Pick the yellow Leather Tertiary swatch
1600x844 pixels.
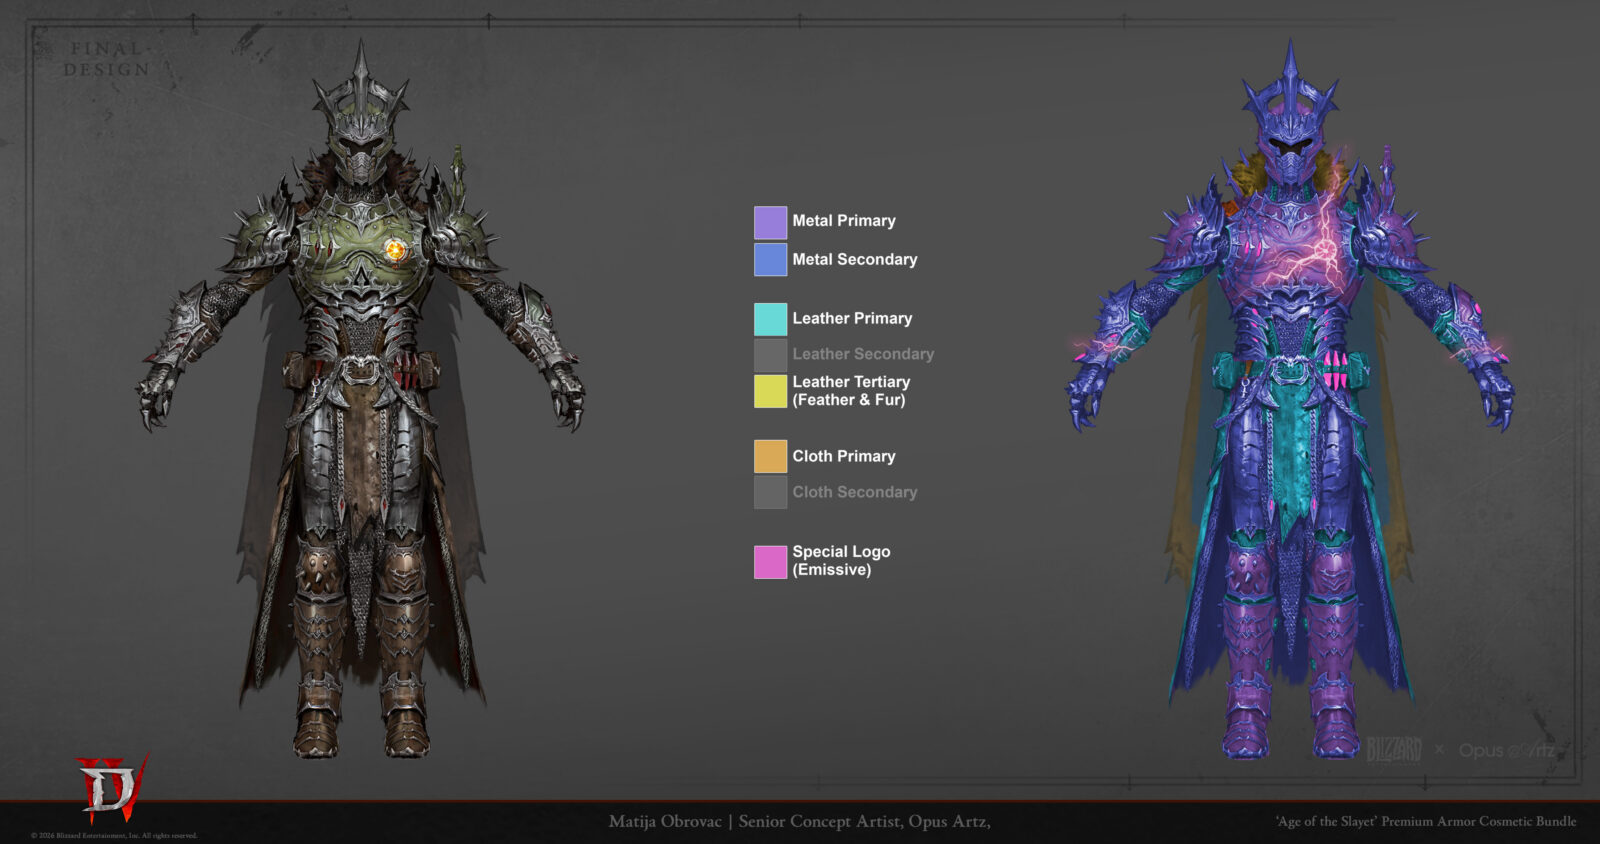(x=770, y=391)
